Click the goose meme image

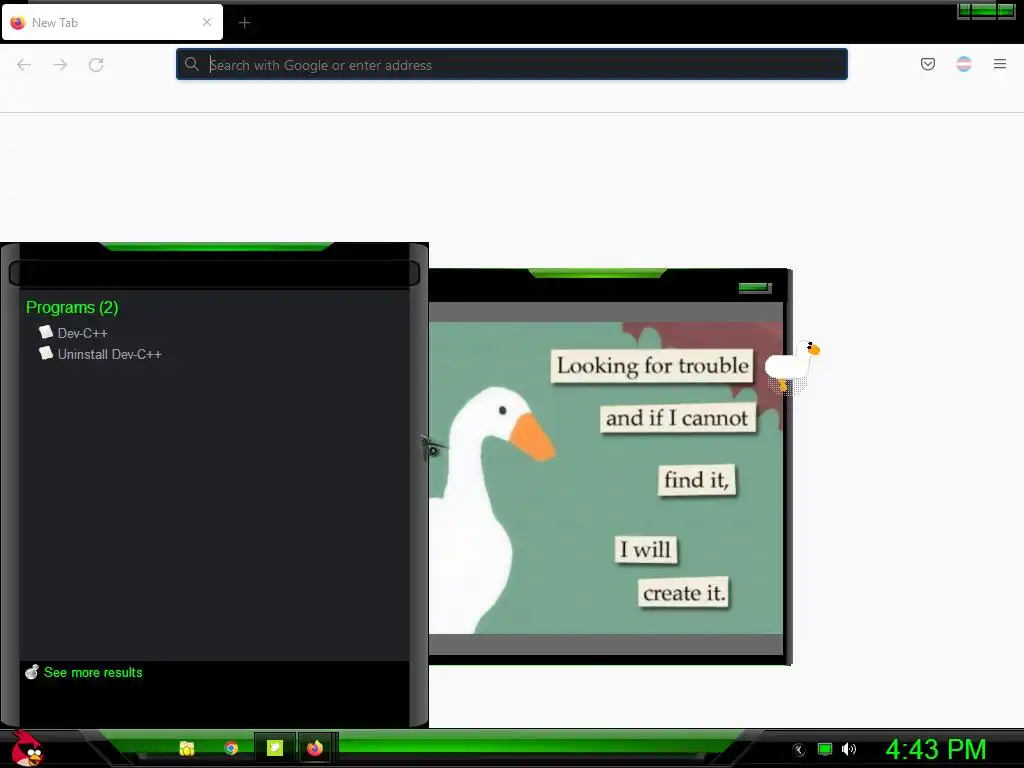coord(605,477)
